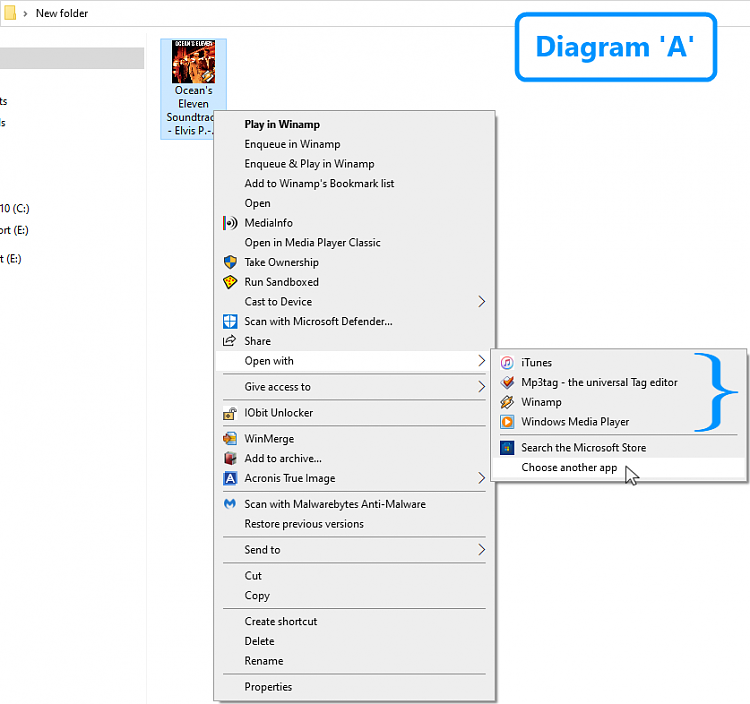Select Choose another app
This screenshot has width=750, height=704.
click(569, 467)
